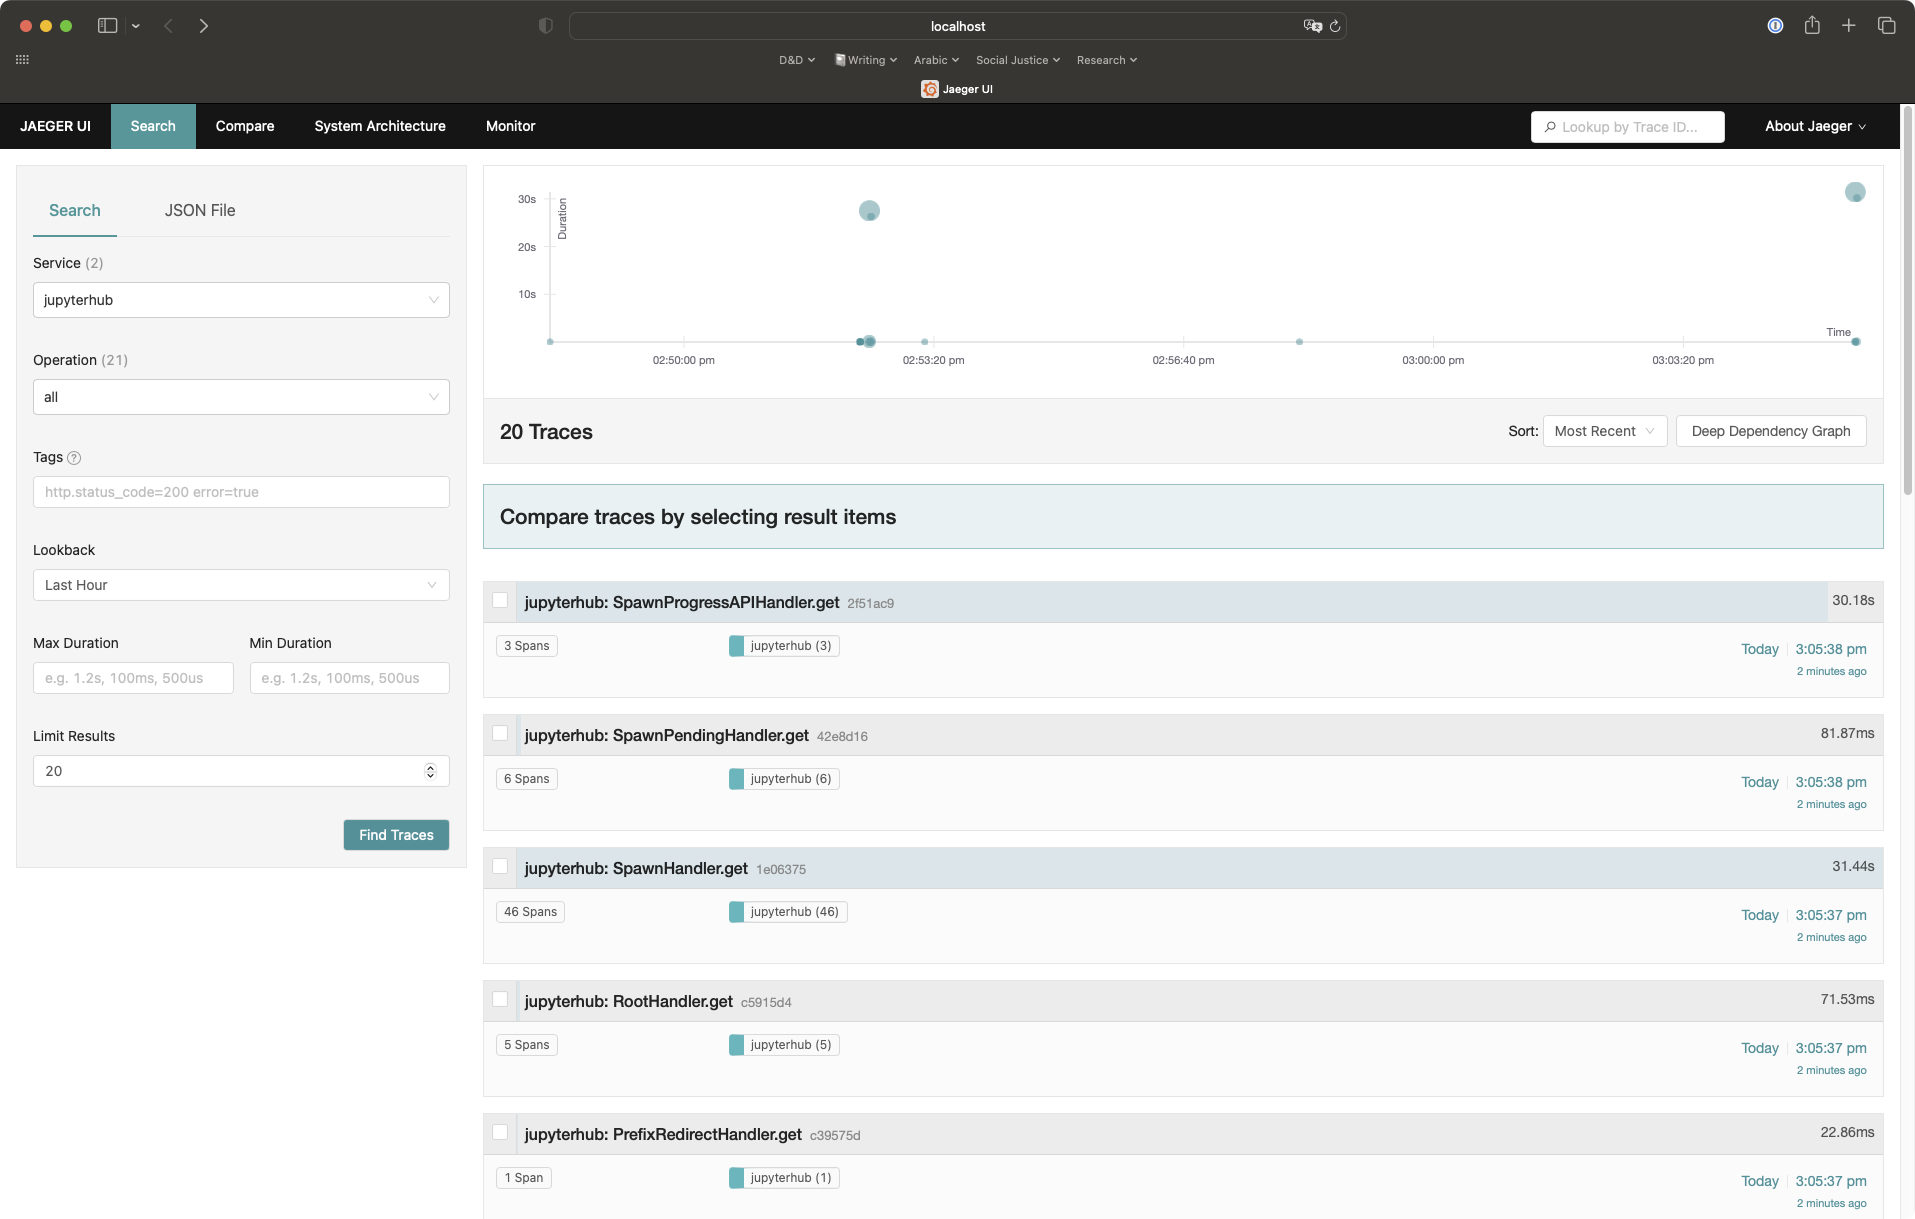The image size is (1915, 1219).
Task: Open the Service dropdown showing jupyterhub
Action: point(241,300)
